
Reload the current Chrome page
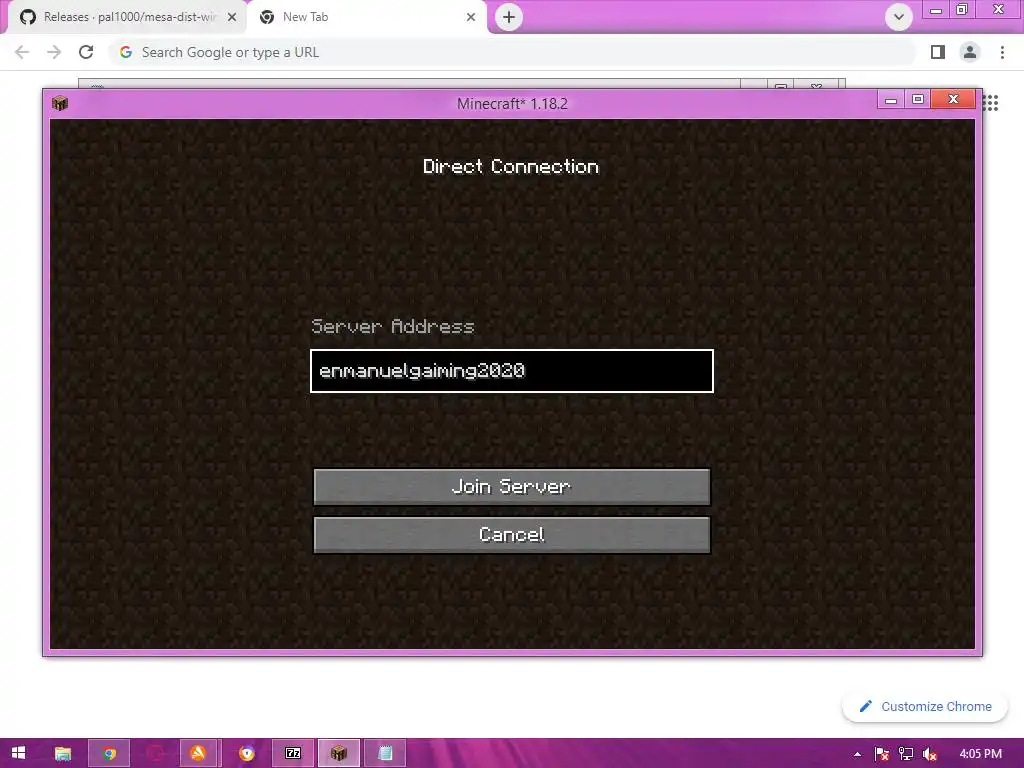click(x=86, y=52)
